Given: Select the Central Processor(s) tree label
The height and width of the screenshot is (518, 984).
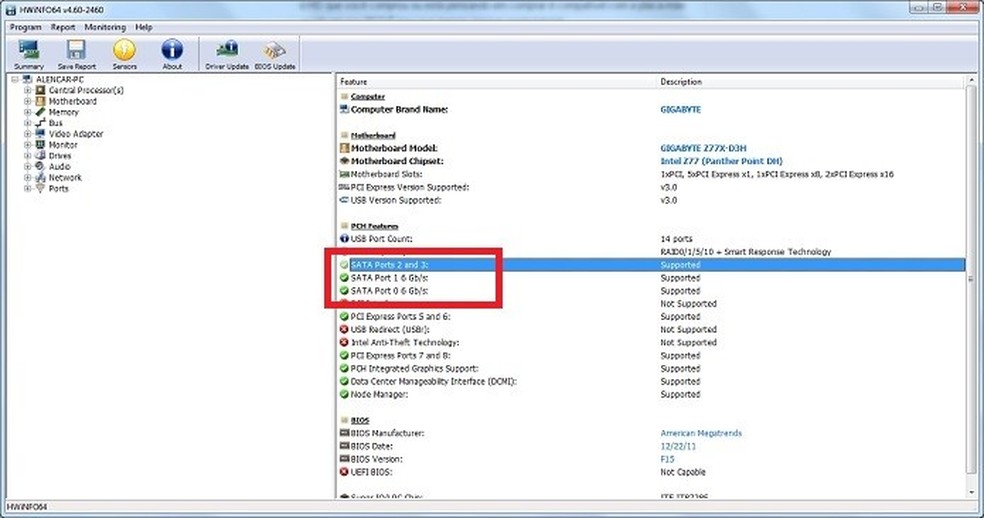Looking at the screenshot, I should pyautogui.click(x=86, y=90).
